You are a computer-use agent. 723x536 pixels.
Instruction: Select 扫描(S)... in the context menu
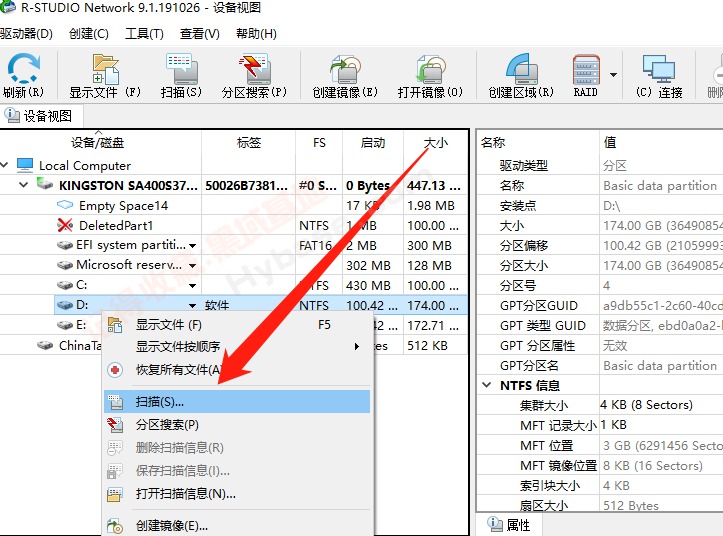160,401
